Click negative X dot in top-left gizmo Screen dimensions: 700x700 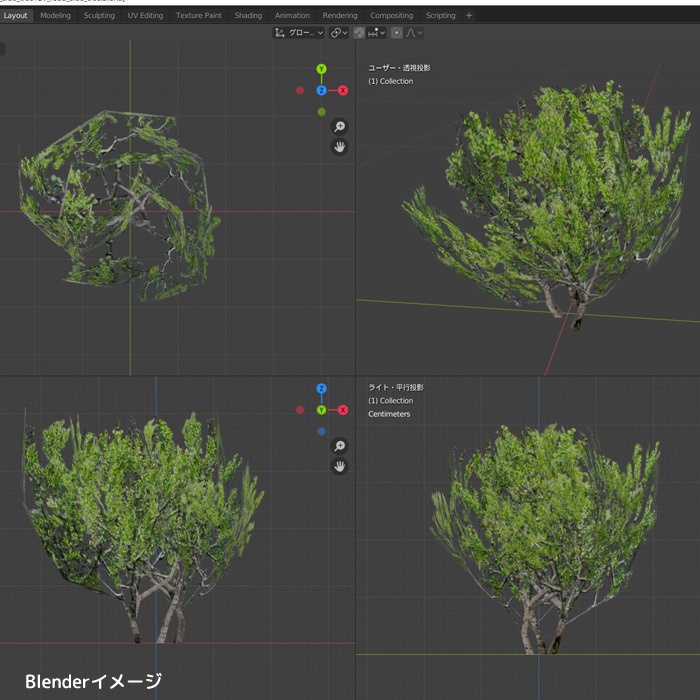(x=300, y=90)
